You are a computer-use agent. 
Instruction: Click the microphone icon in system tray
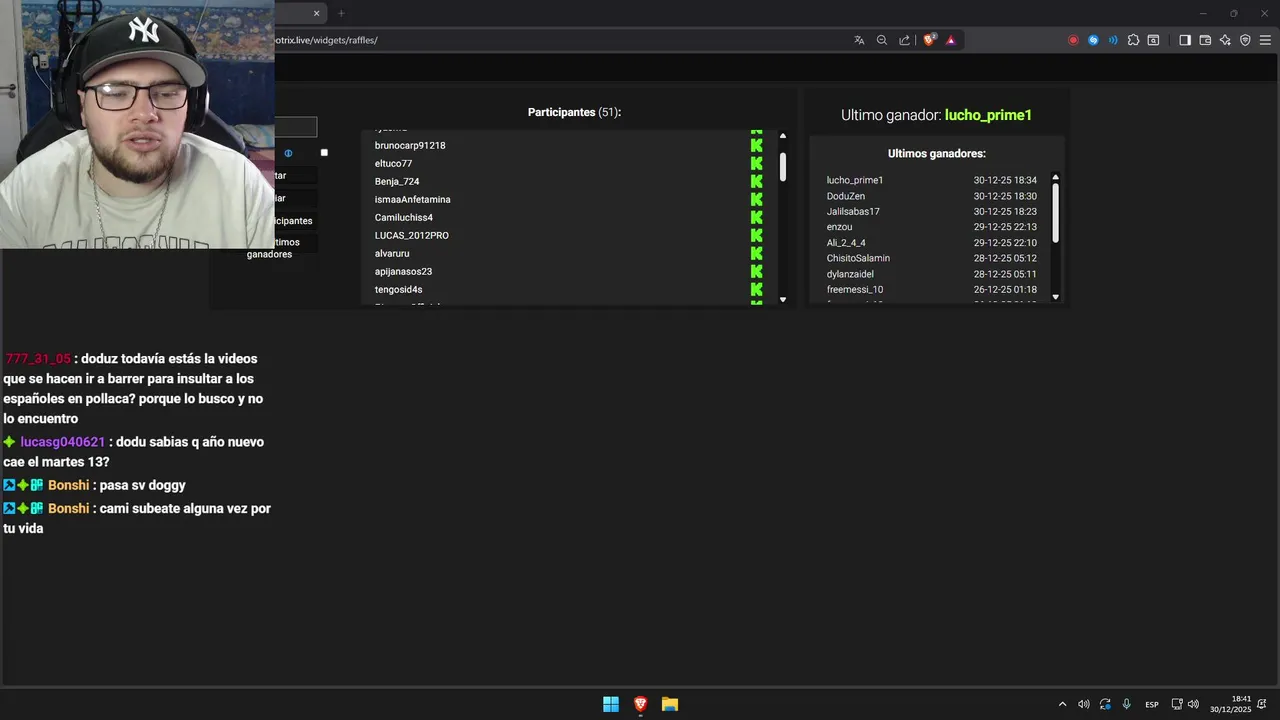coord(1127,704)
